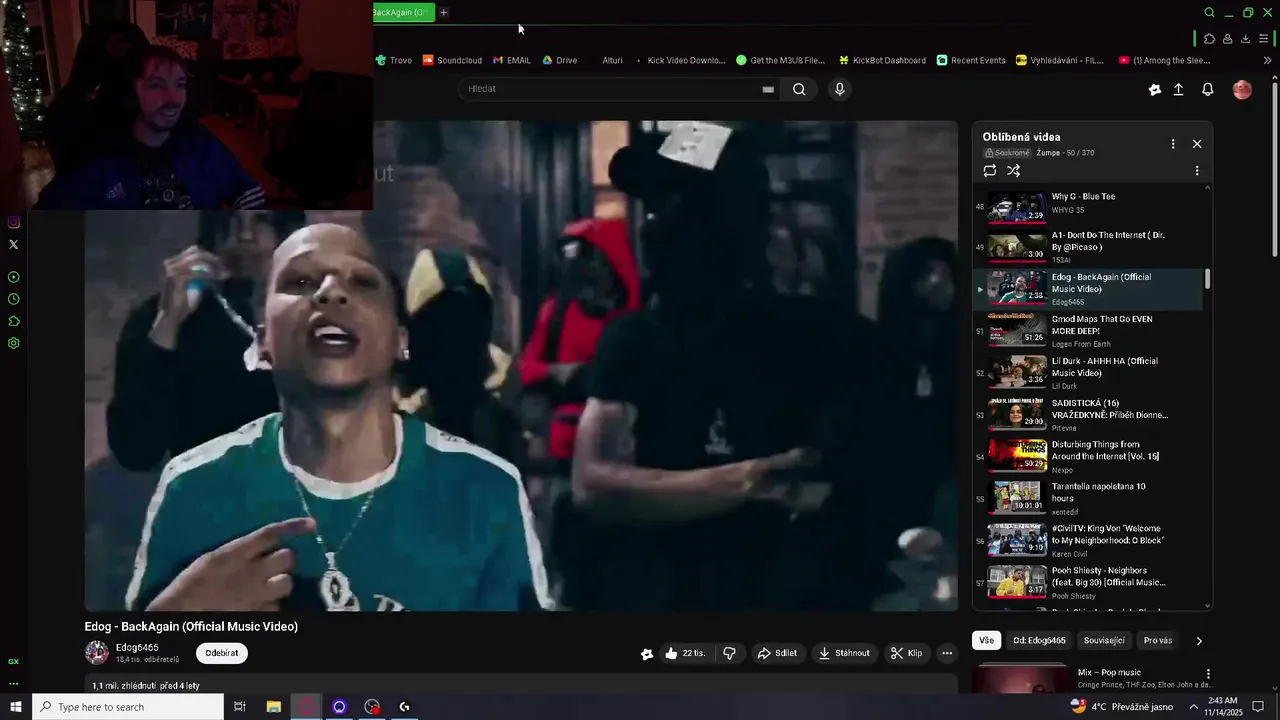
Task: Open playlist options menu beside shuffle
Action: pyautogui.click(x=1197, y=171)
